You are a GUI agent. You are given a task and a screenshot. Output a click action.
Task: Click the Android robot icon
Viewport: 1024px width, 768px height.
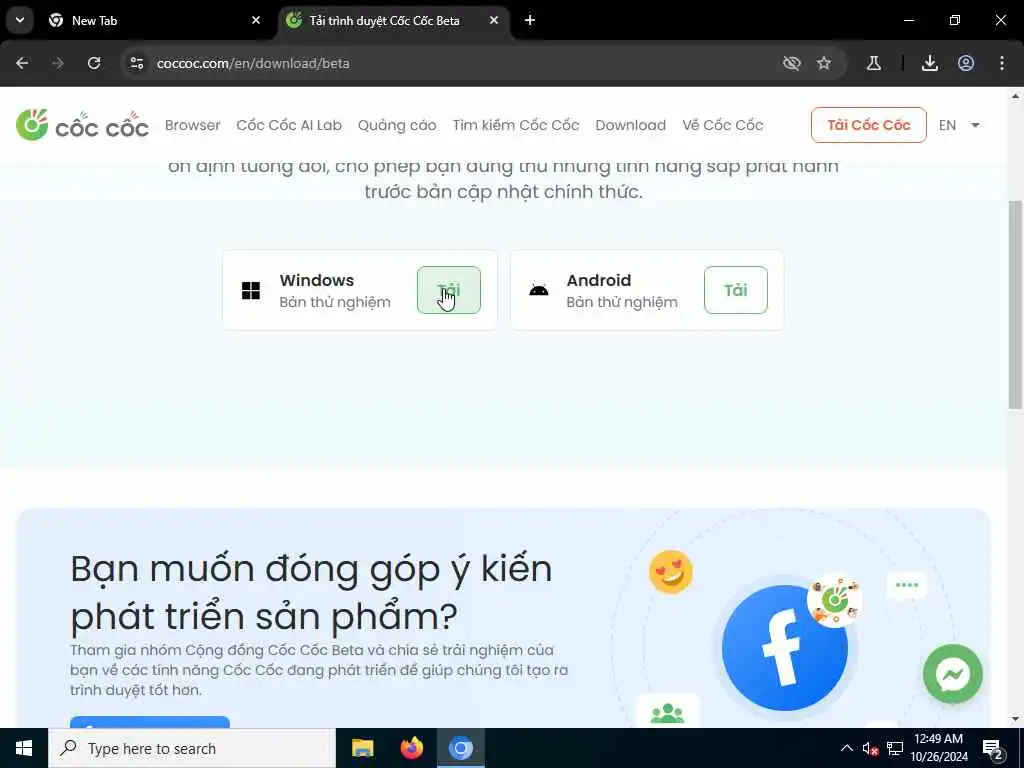(538, 290)
